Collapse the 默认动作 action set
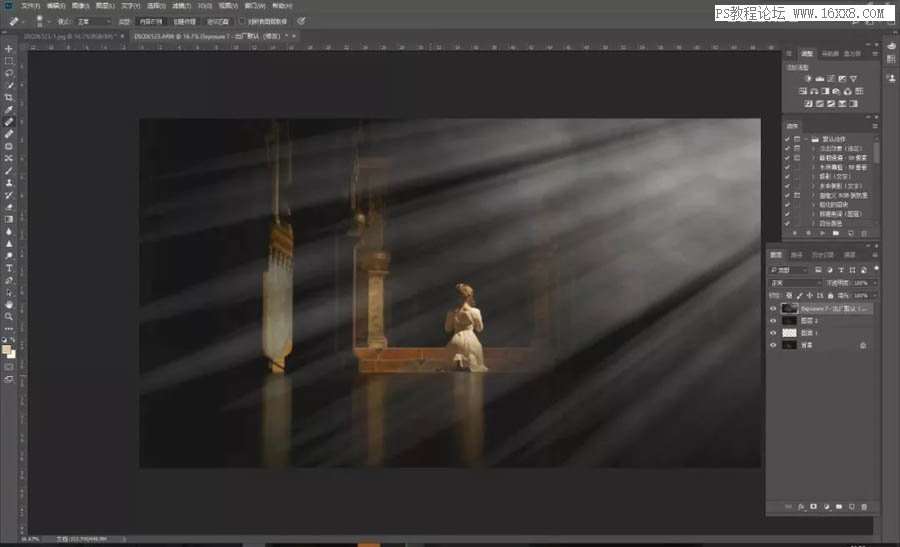This screenshot has height=547, width=900. 806,139
